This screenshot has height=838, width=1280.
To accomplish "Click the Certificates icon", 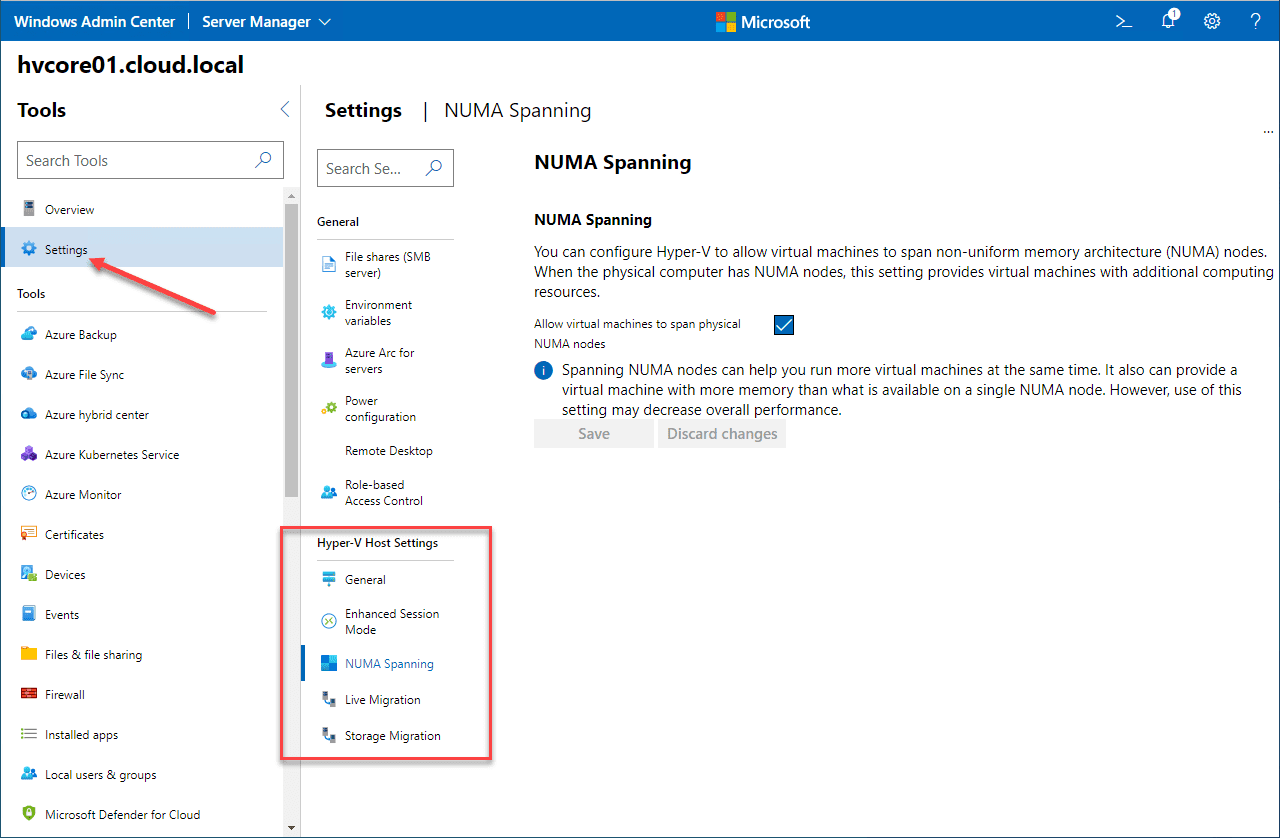I will point(29,534).
